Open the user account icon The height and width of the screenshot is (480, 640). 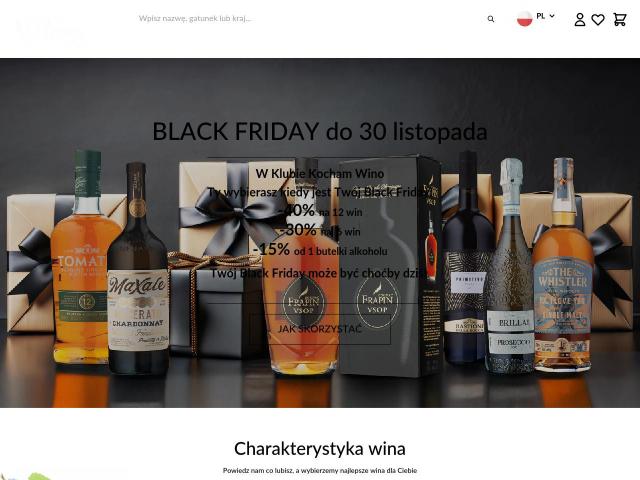(x=580, y=19)
